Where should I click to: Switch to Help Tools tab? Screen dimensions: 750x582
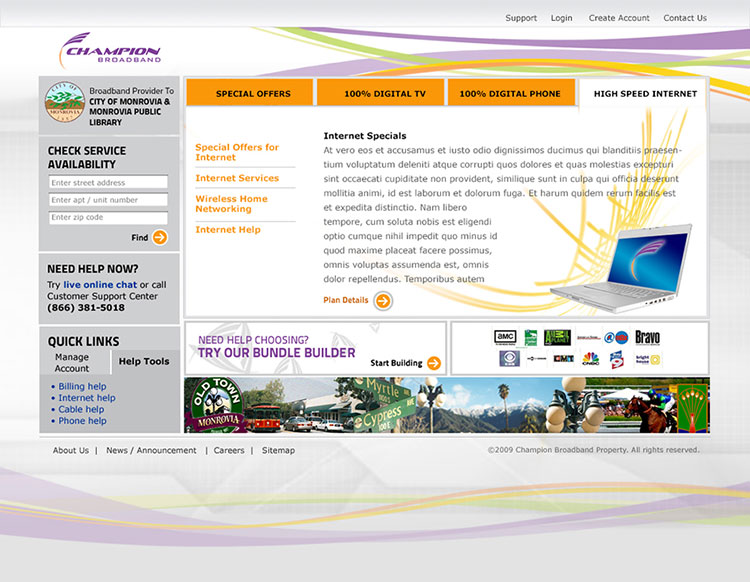pyautogui.click(x=144, y=362)
